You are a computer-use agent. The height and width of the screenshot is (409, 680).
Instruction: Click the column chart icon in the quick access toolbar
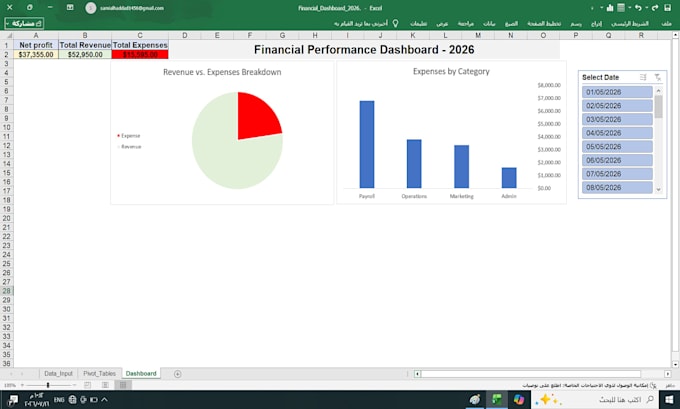(610, 8)
